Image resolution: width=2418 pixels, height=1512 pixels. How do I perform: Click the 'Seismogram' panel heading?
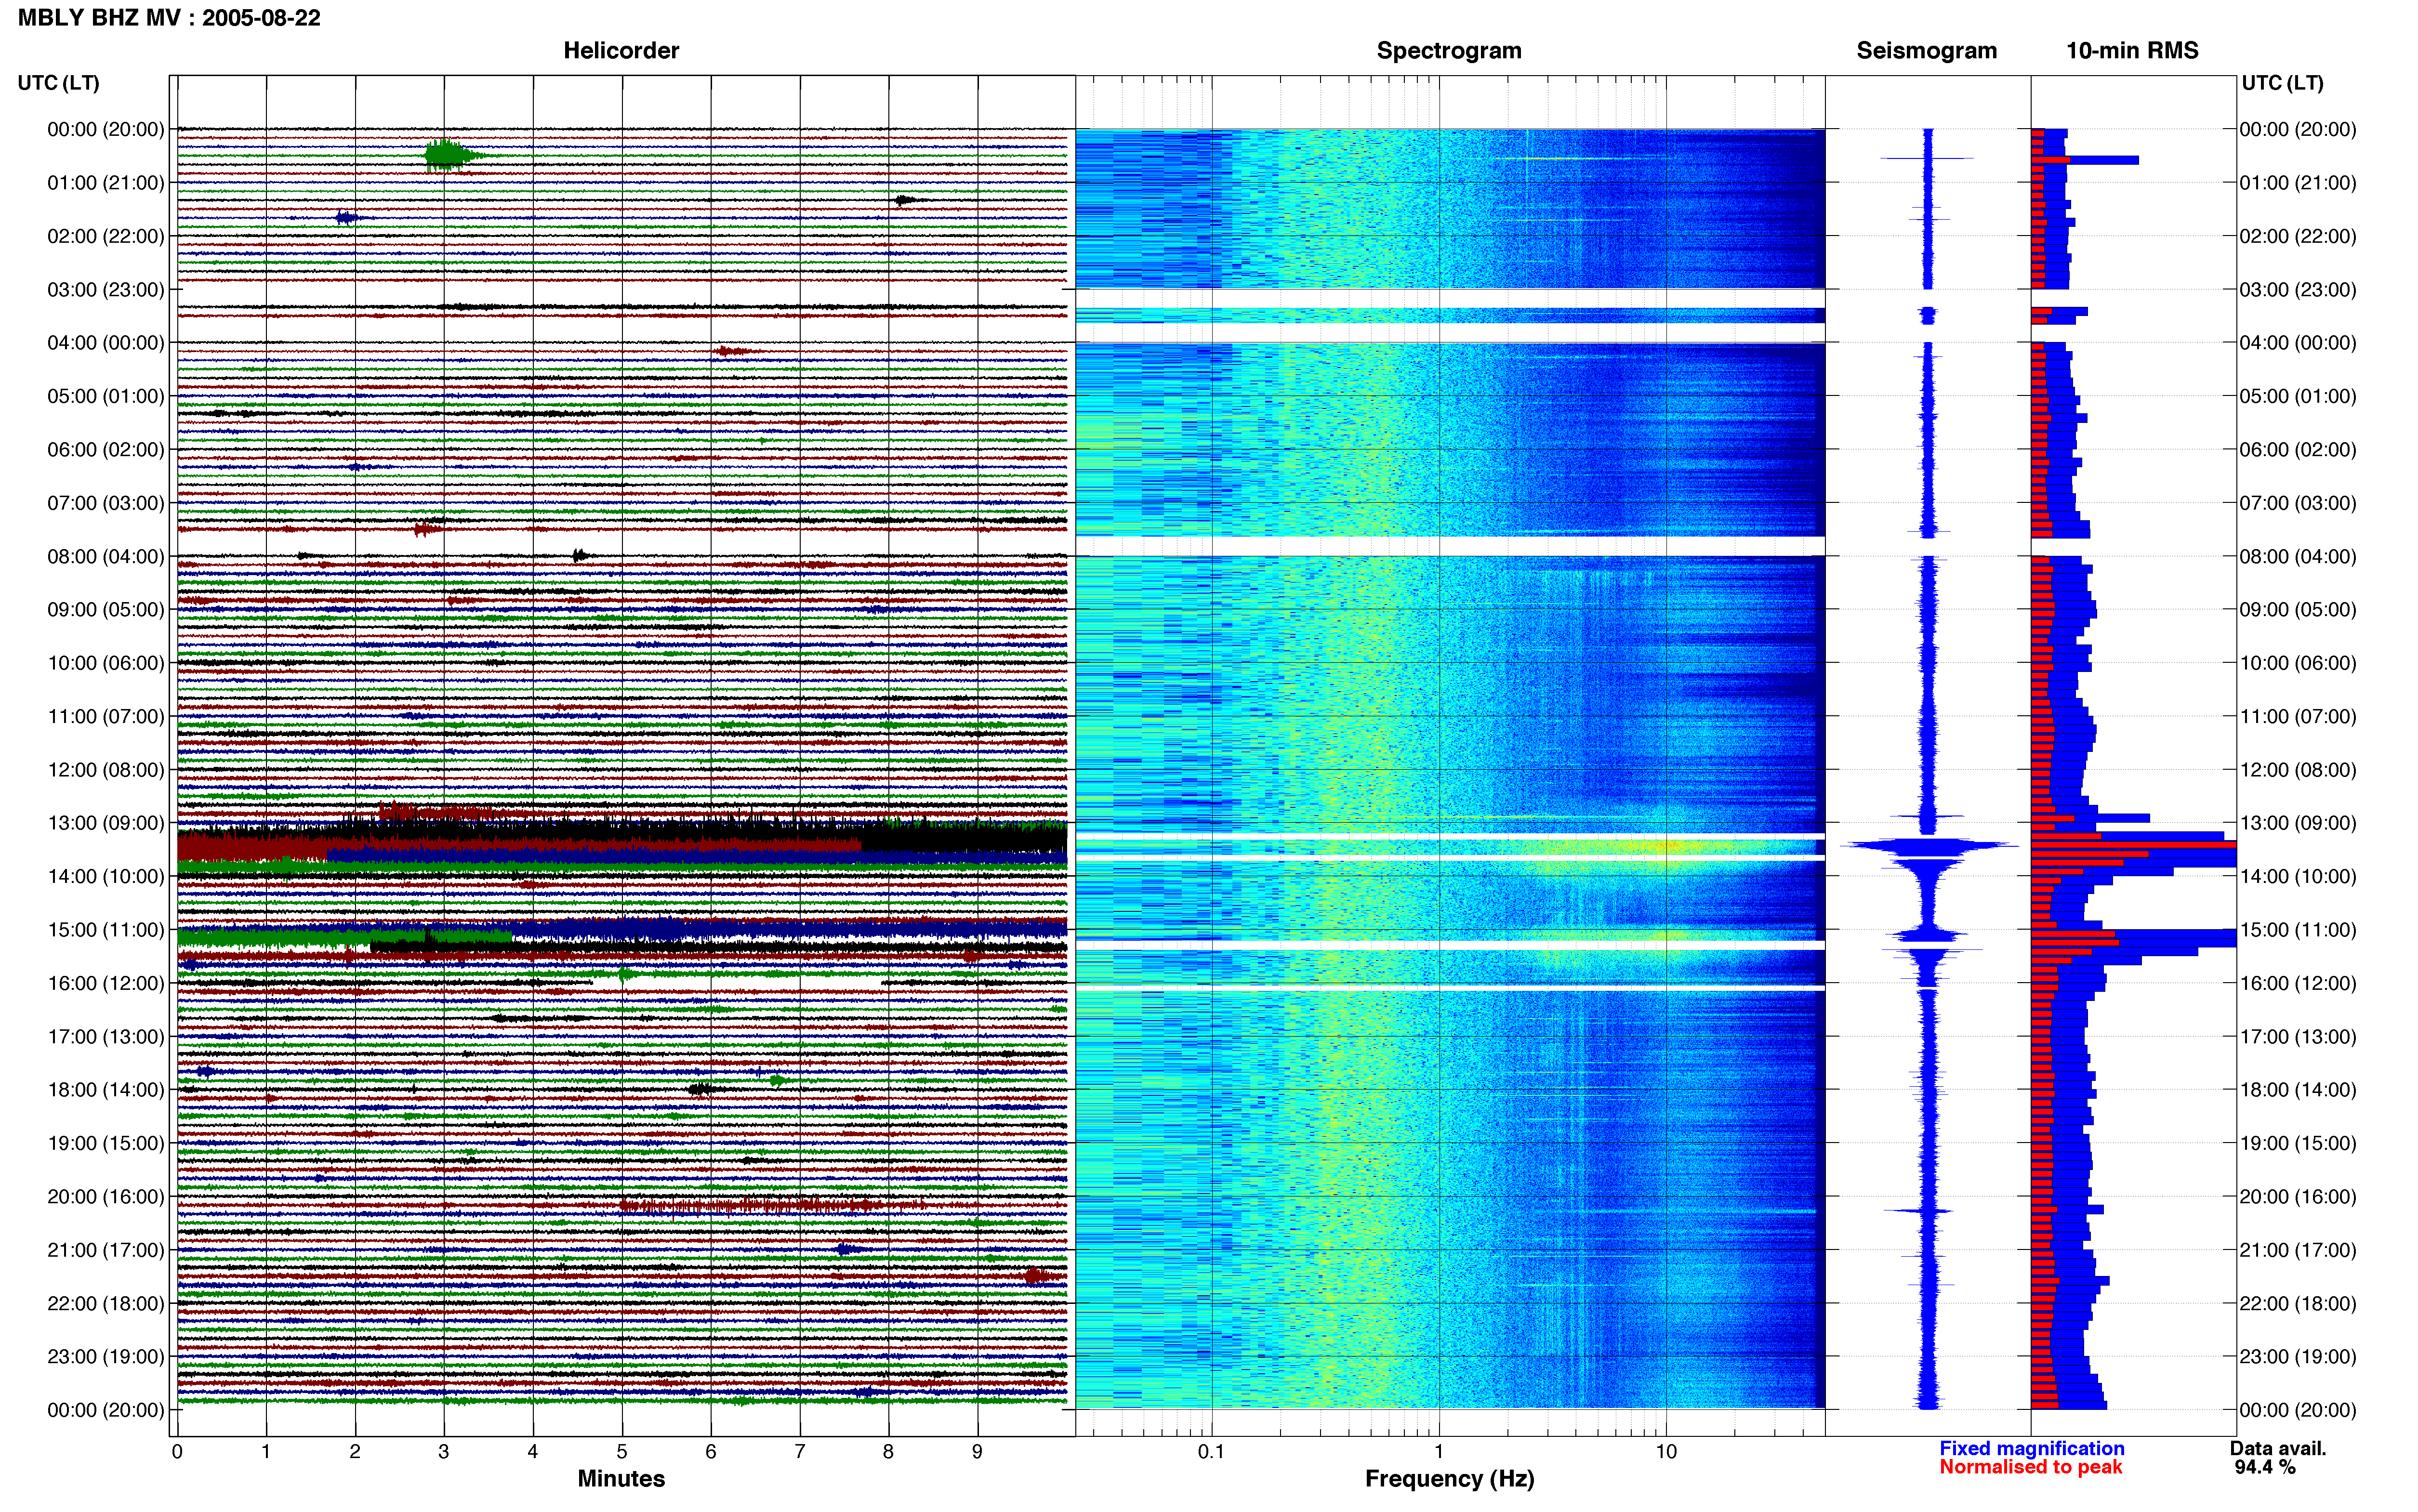pyautogui.click(x=1926, y=50)
